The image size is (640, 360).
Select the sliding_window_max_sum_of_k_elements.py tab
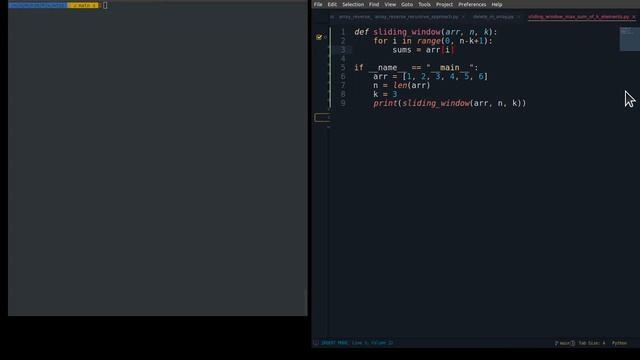[x=578, y=17]
